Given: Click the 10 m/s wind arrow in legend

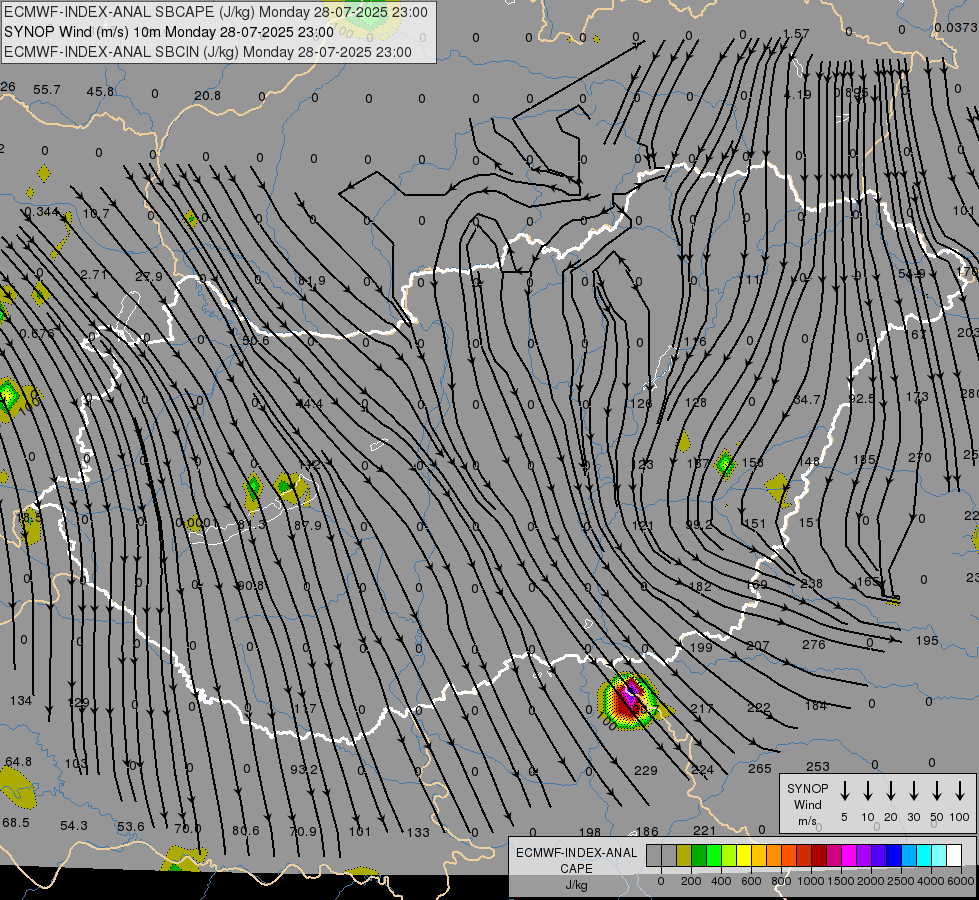Looking at the screenshot, I should click(867, 791).
